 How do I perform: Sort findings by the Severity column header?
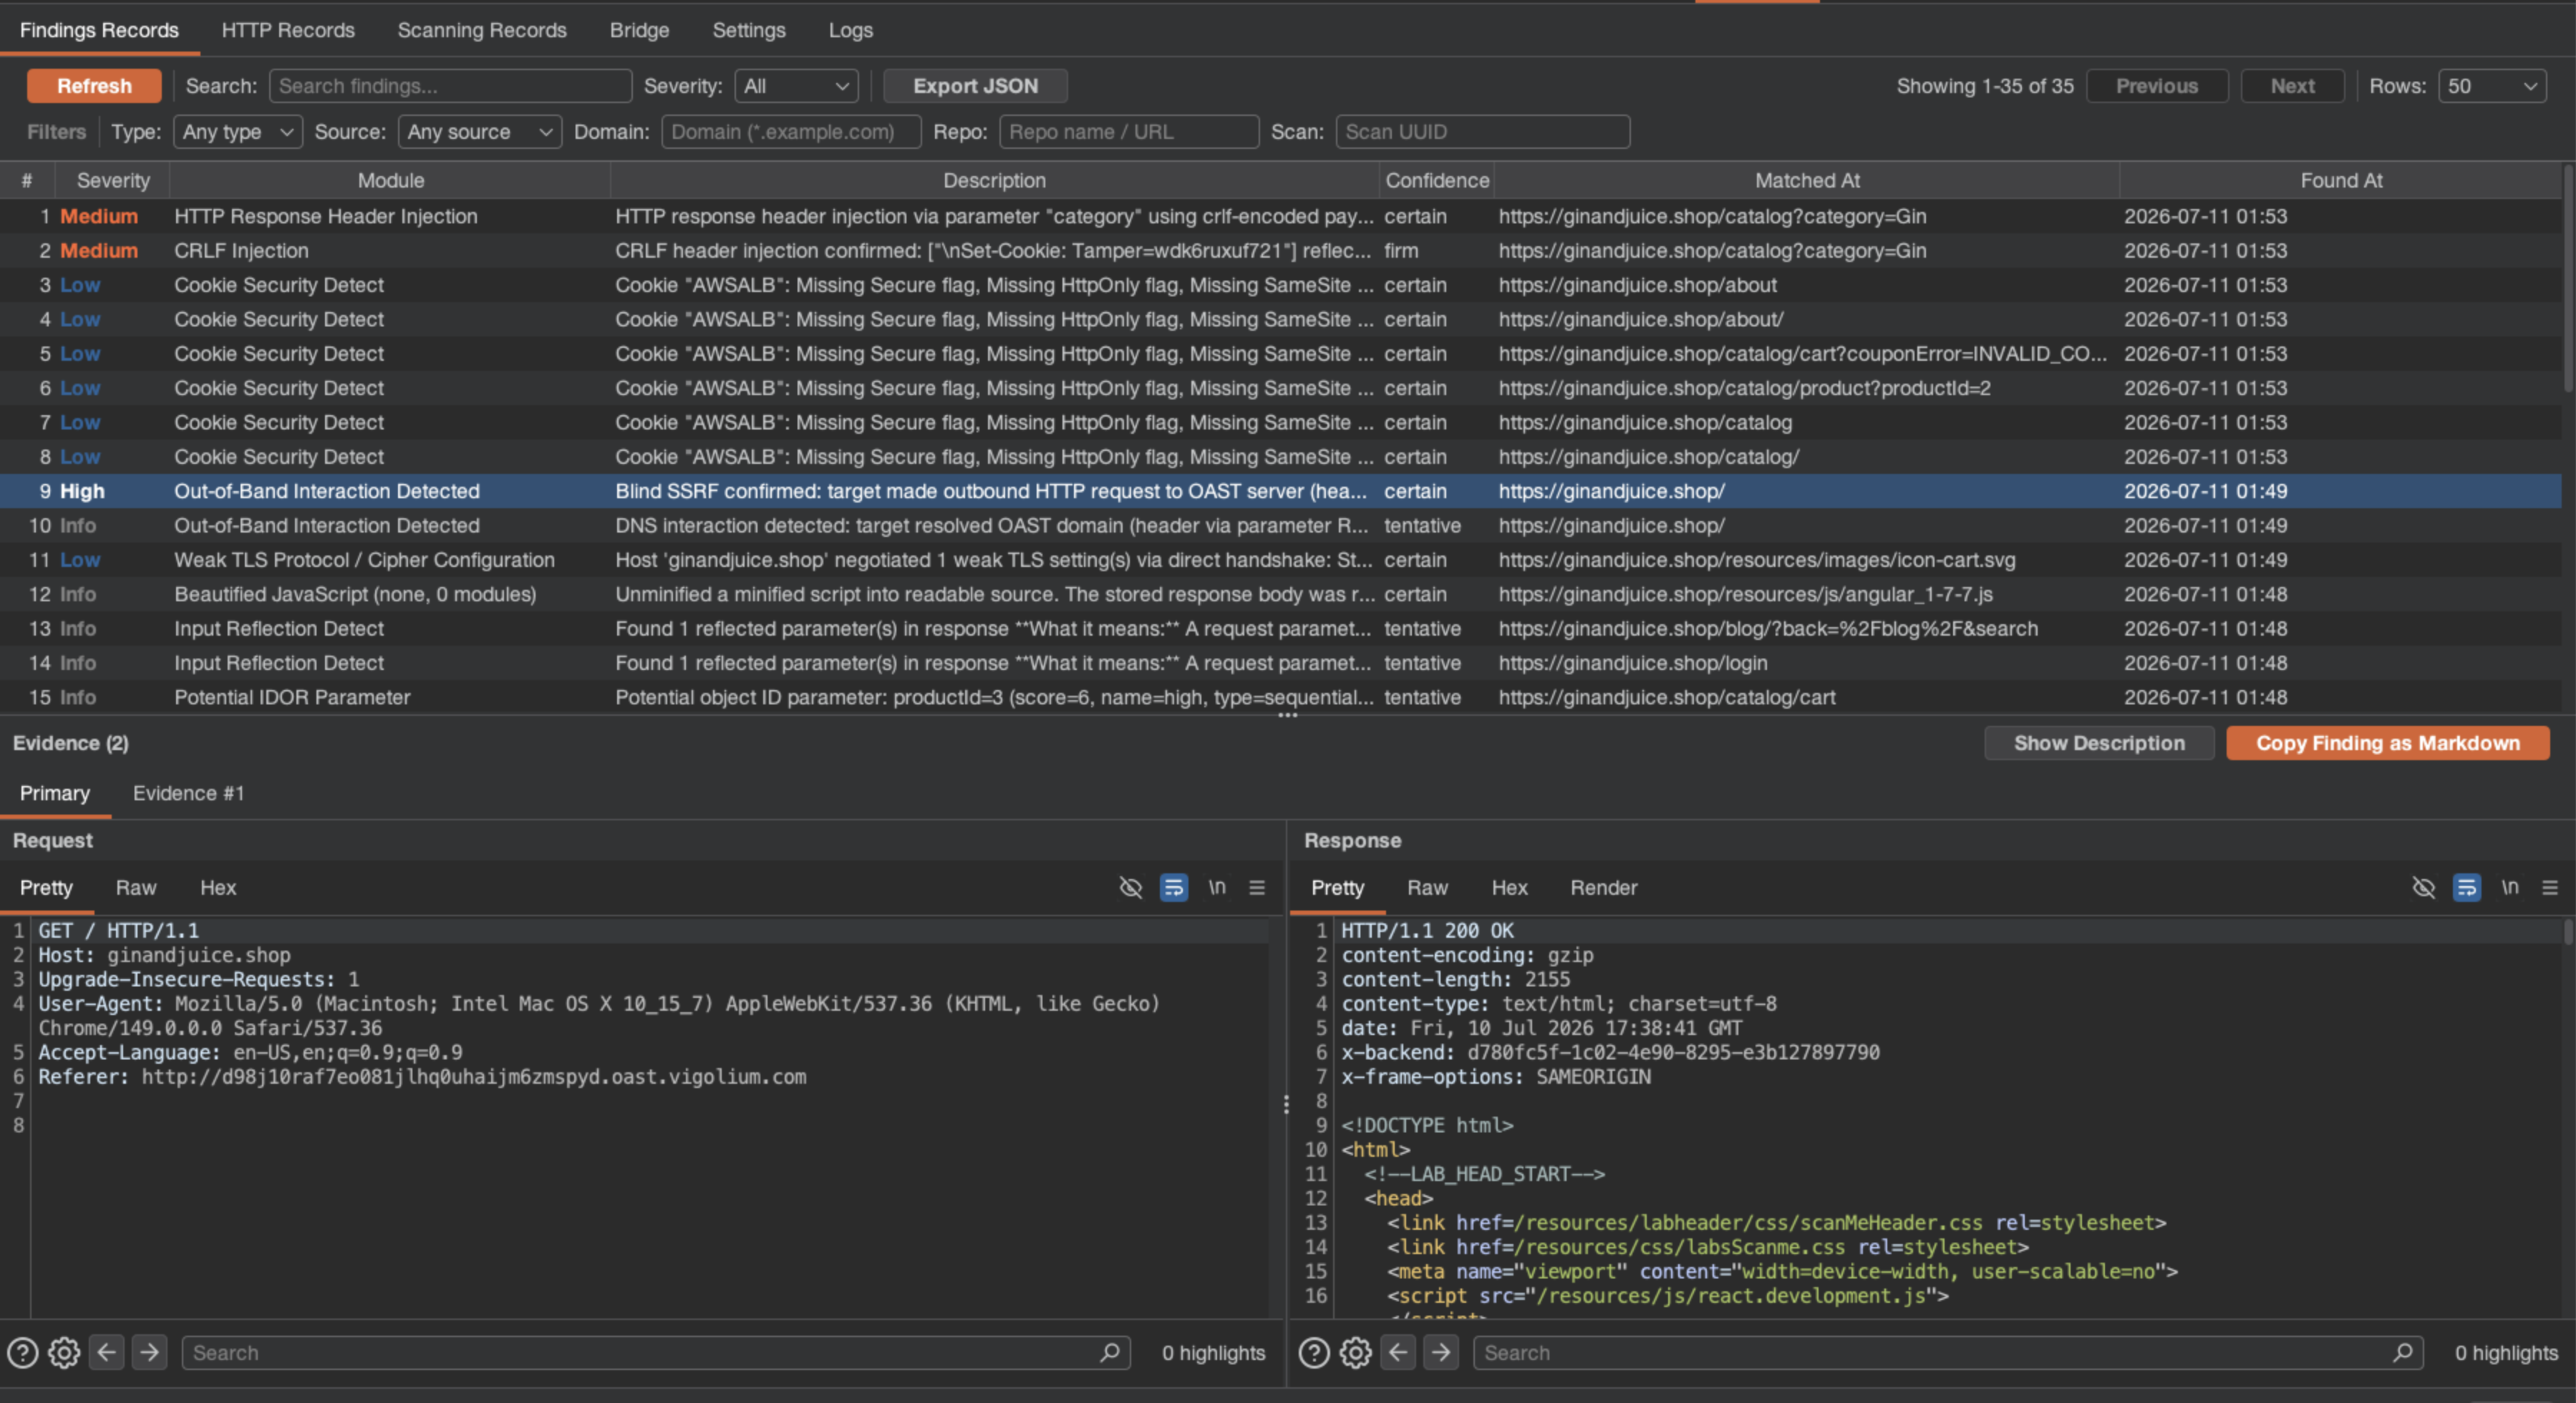(x=113, y=181)
